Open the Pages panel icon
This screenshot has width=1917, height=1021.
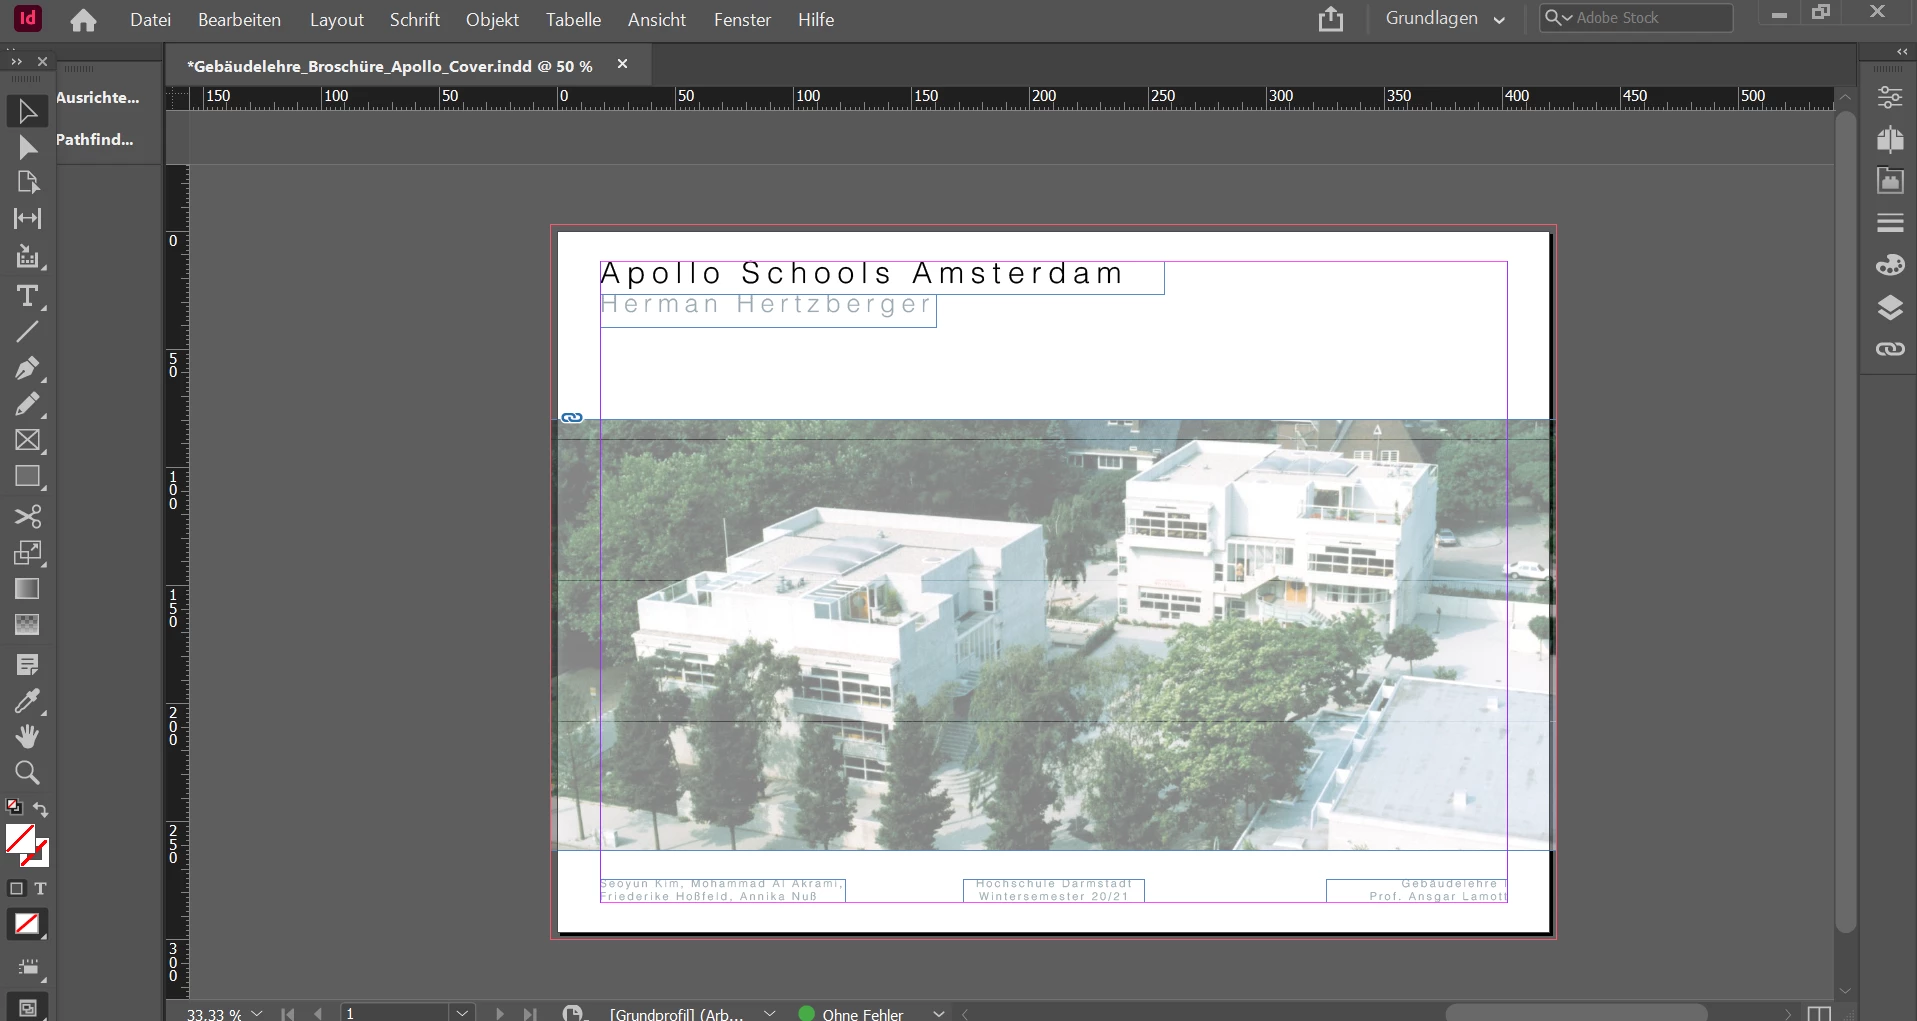1890,139
